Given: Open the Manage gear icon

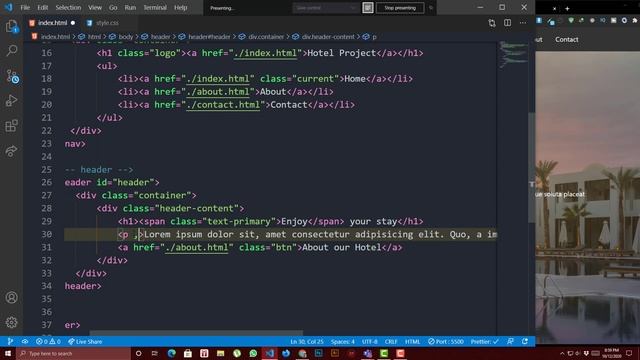Looking at the screenshot, I should point(11,322).
